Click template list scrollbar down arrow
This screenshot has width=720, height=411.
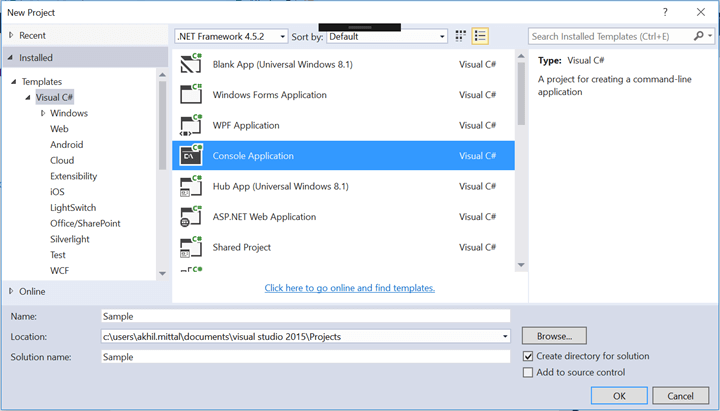(521, 265)
